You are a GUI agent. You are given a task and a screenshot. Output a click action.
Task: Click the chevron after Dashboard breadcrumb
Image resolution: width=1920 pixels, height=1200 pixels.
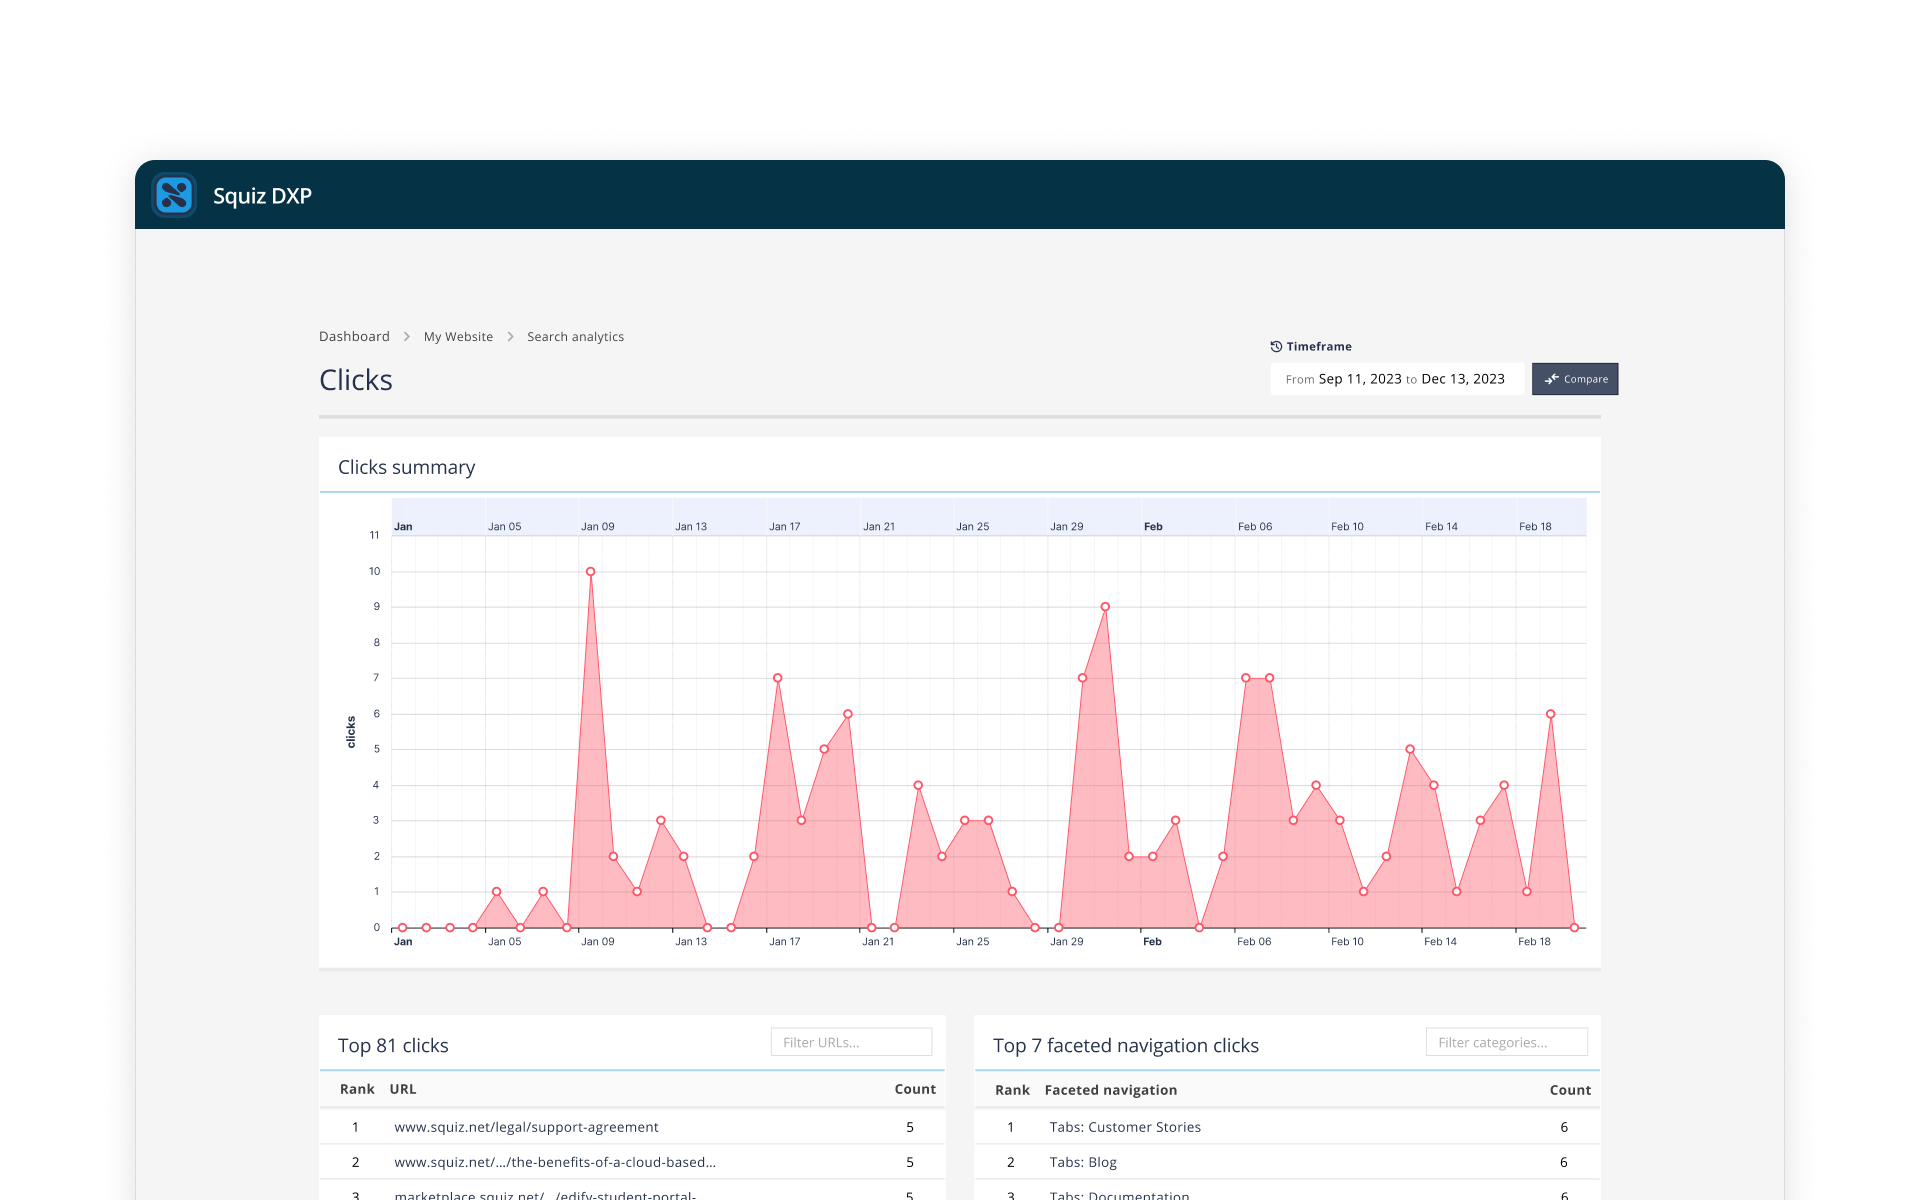pyautogui.click(x=407, y=337)
